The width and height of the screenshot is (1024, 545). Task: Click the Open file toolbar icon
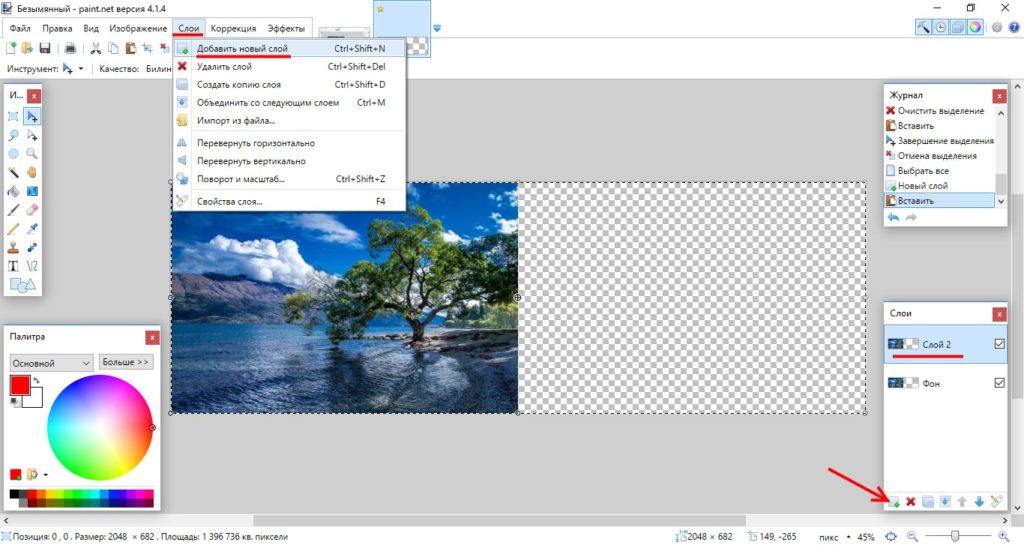pyautogui.click(x=27, y=48)
